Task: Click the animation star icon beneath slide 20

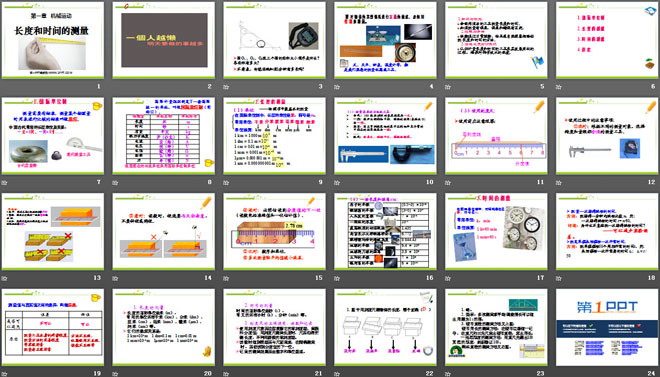Action: (115, 374)
